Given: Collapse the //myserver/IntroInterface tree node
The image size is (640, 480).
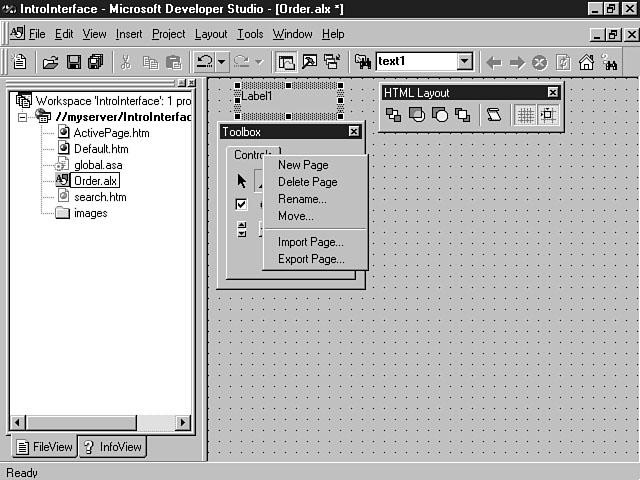Looking at the screenshot, I should tap(23, 117).
